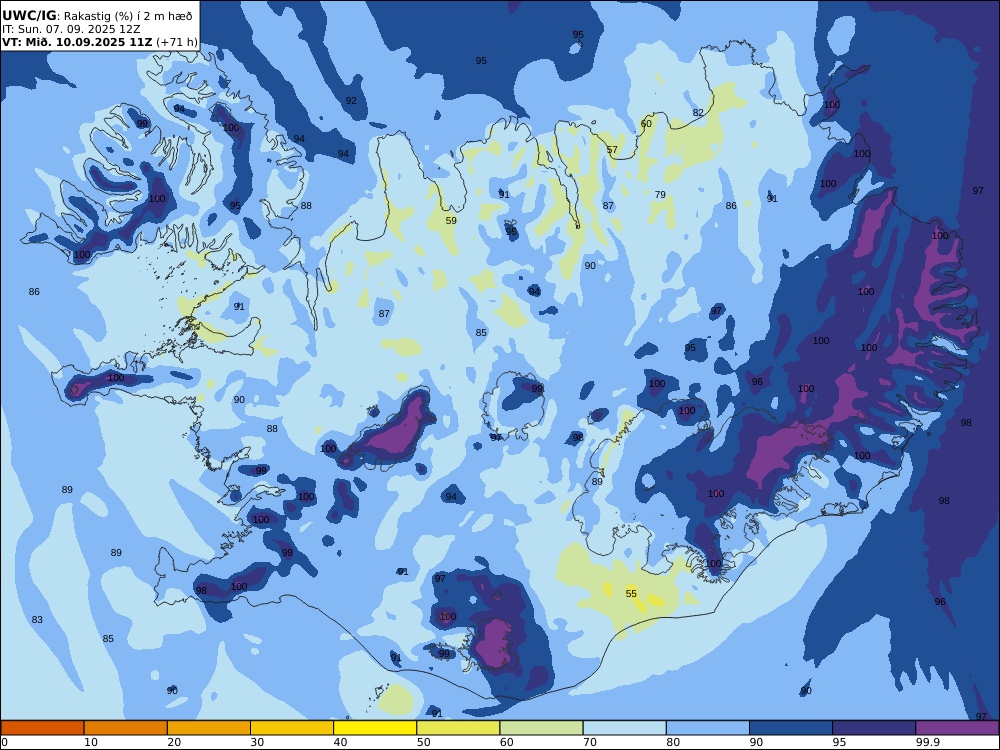Click the '83' humidity value on the map
Viewport: 1000px width, 750px height.
tap(37, 620)
